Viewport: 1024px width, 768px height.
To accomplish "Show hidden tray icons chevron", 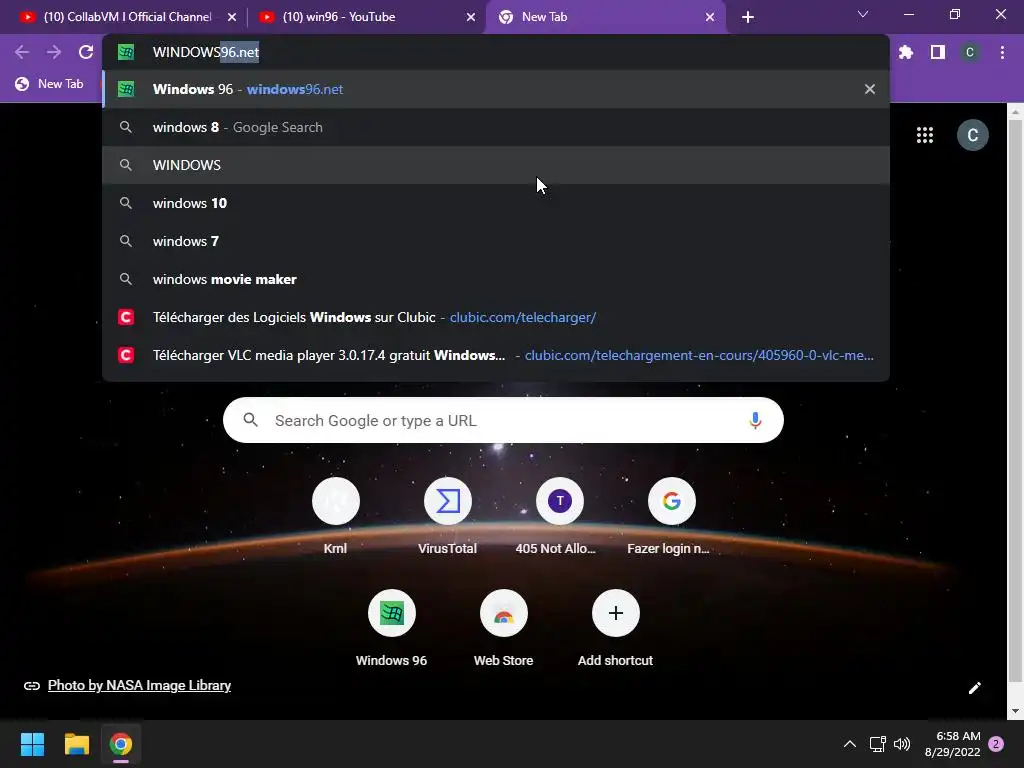I will point(850,744).
